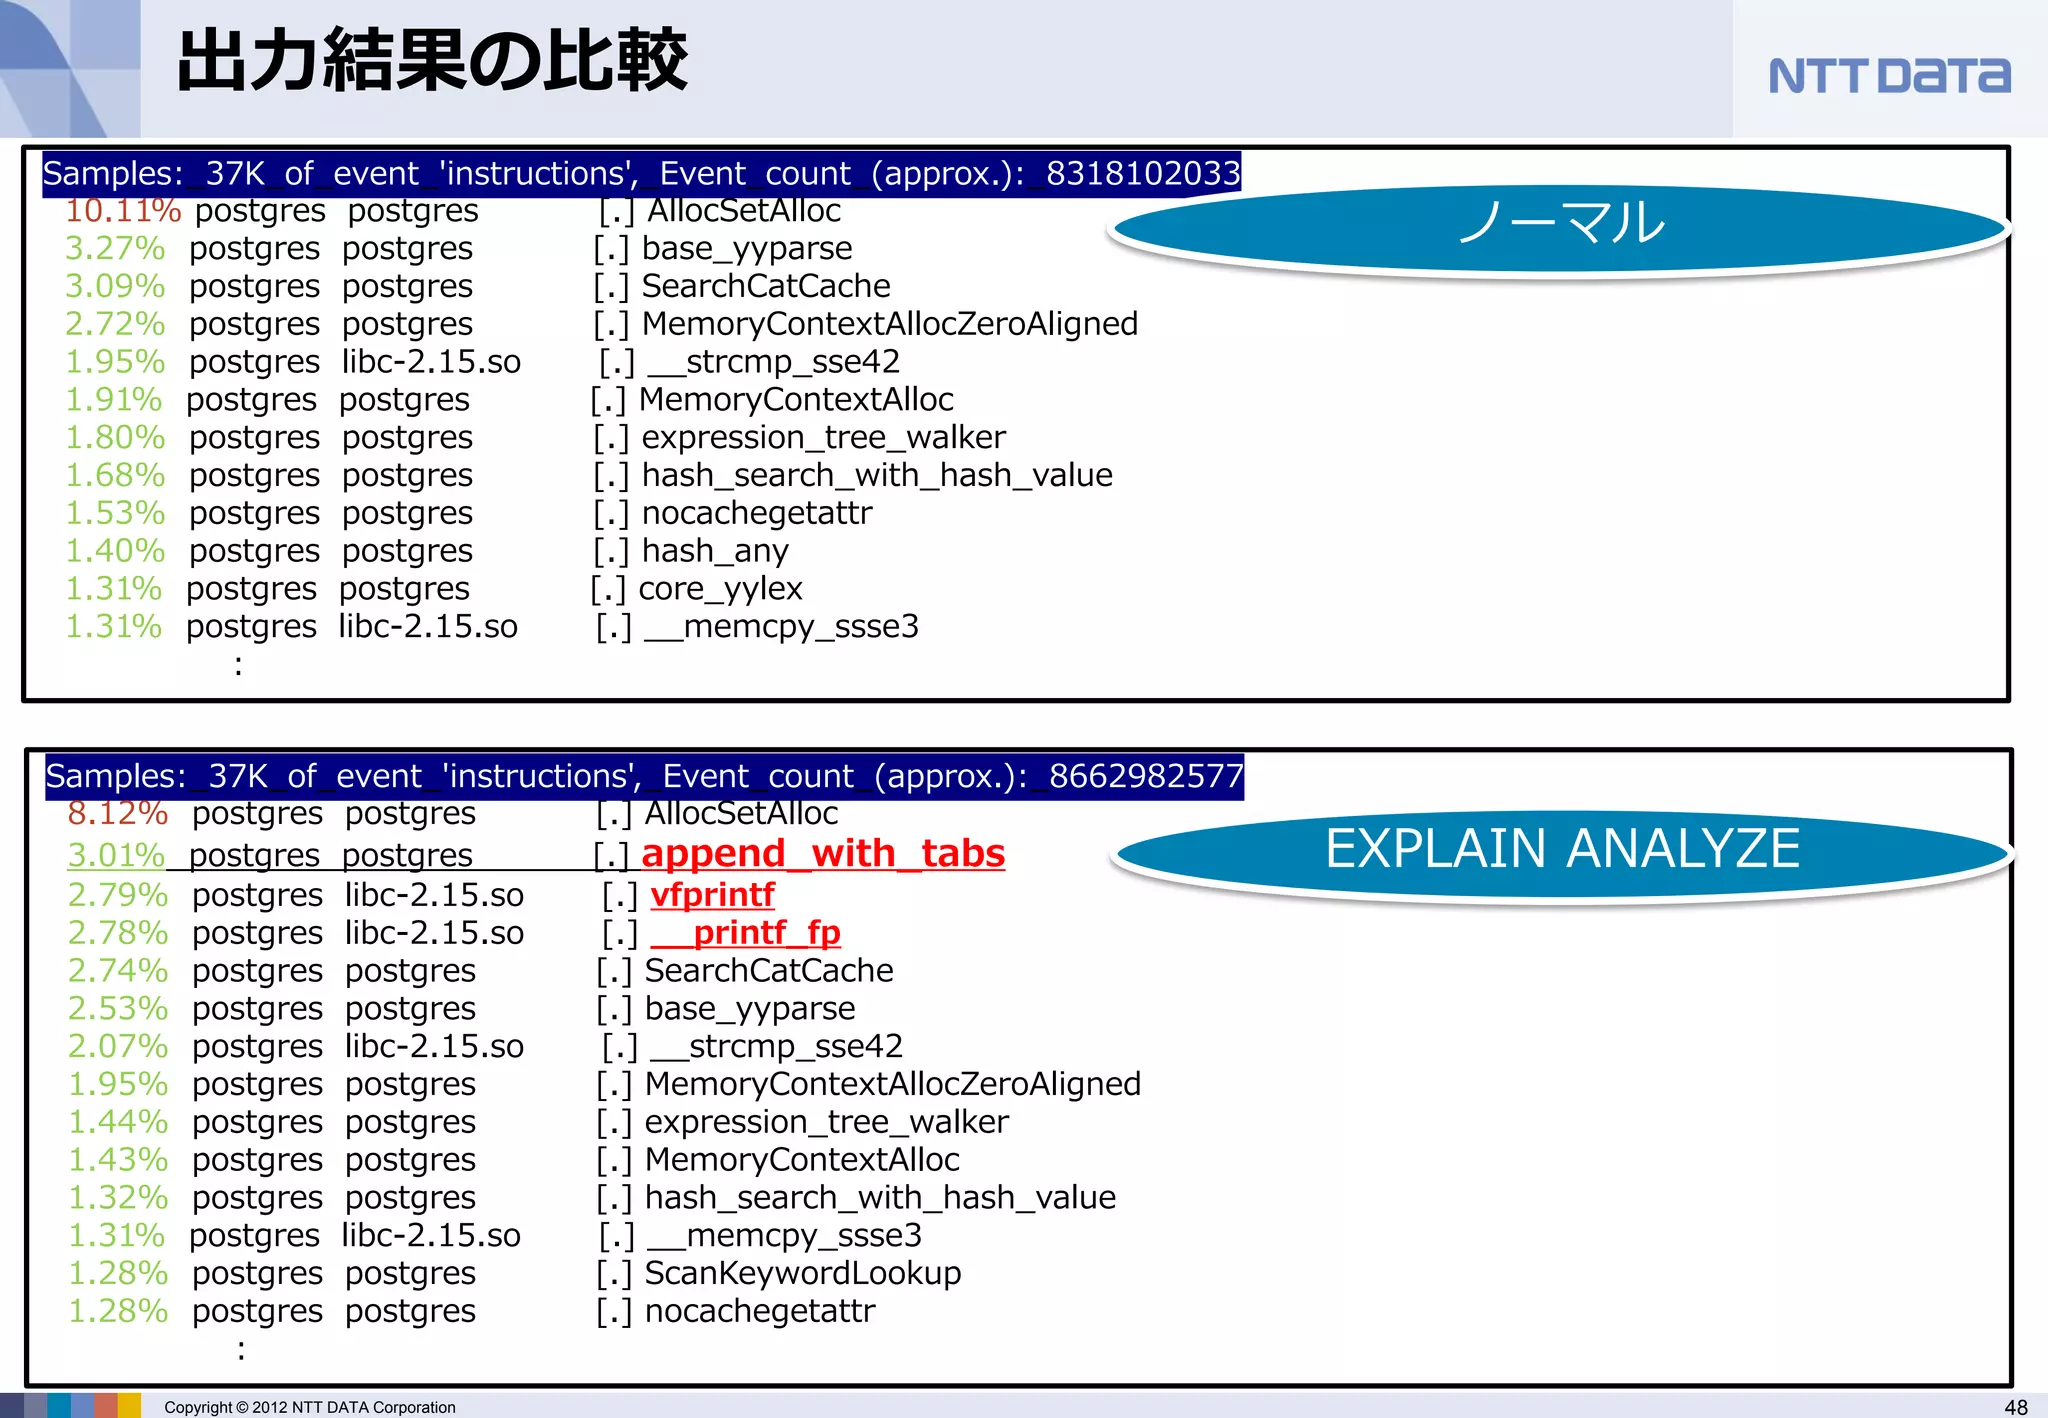Click base_yyparse in the EXPLAIN ANALYZE profile

[750, 1009]
